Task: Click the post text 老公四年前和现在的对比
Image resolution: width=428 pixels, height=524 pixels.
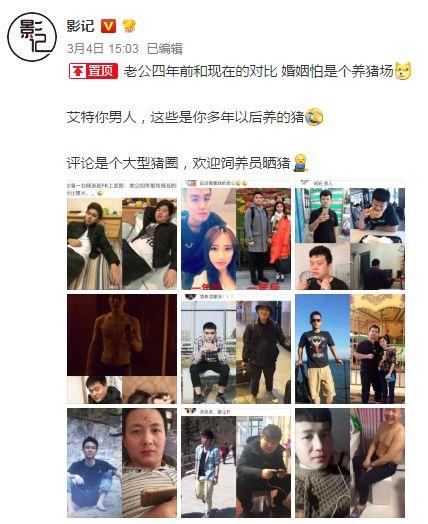Action: click(x=200, y=71)
